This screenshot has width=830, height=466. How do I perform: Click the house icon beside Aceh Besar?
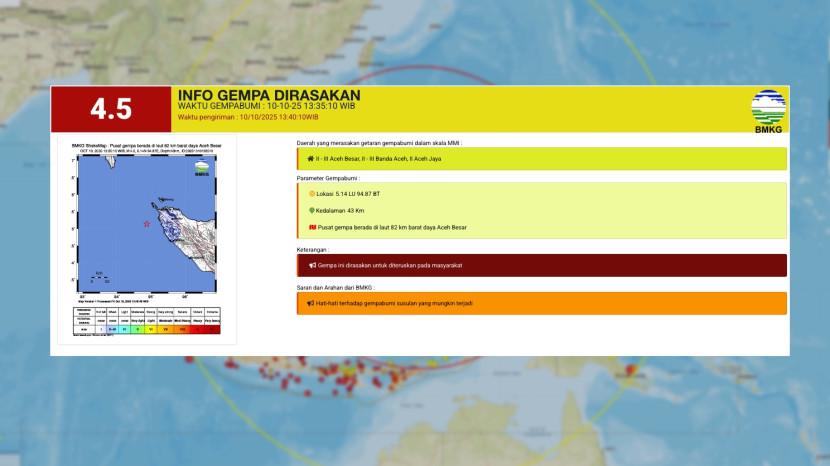coord(311,158)
